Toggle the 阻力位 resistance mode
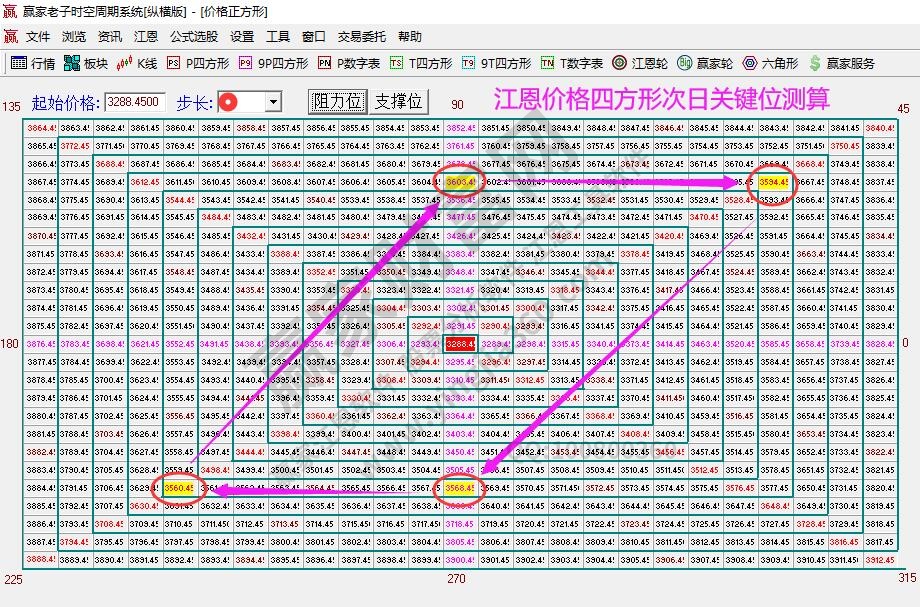 pos(338,101)
